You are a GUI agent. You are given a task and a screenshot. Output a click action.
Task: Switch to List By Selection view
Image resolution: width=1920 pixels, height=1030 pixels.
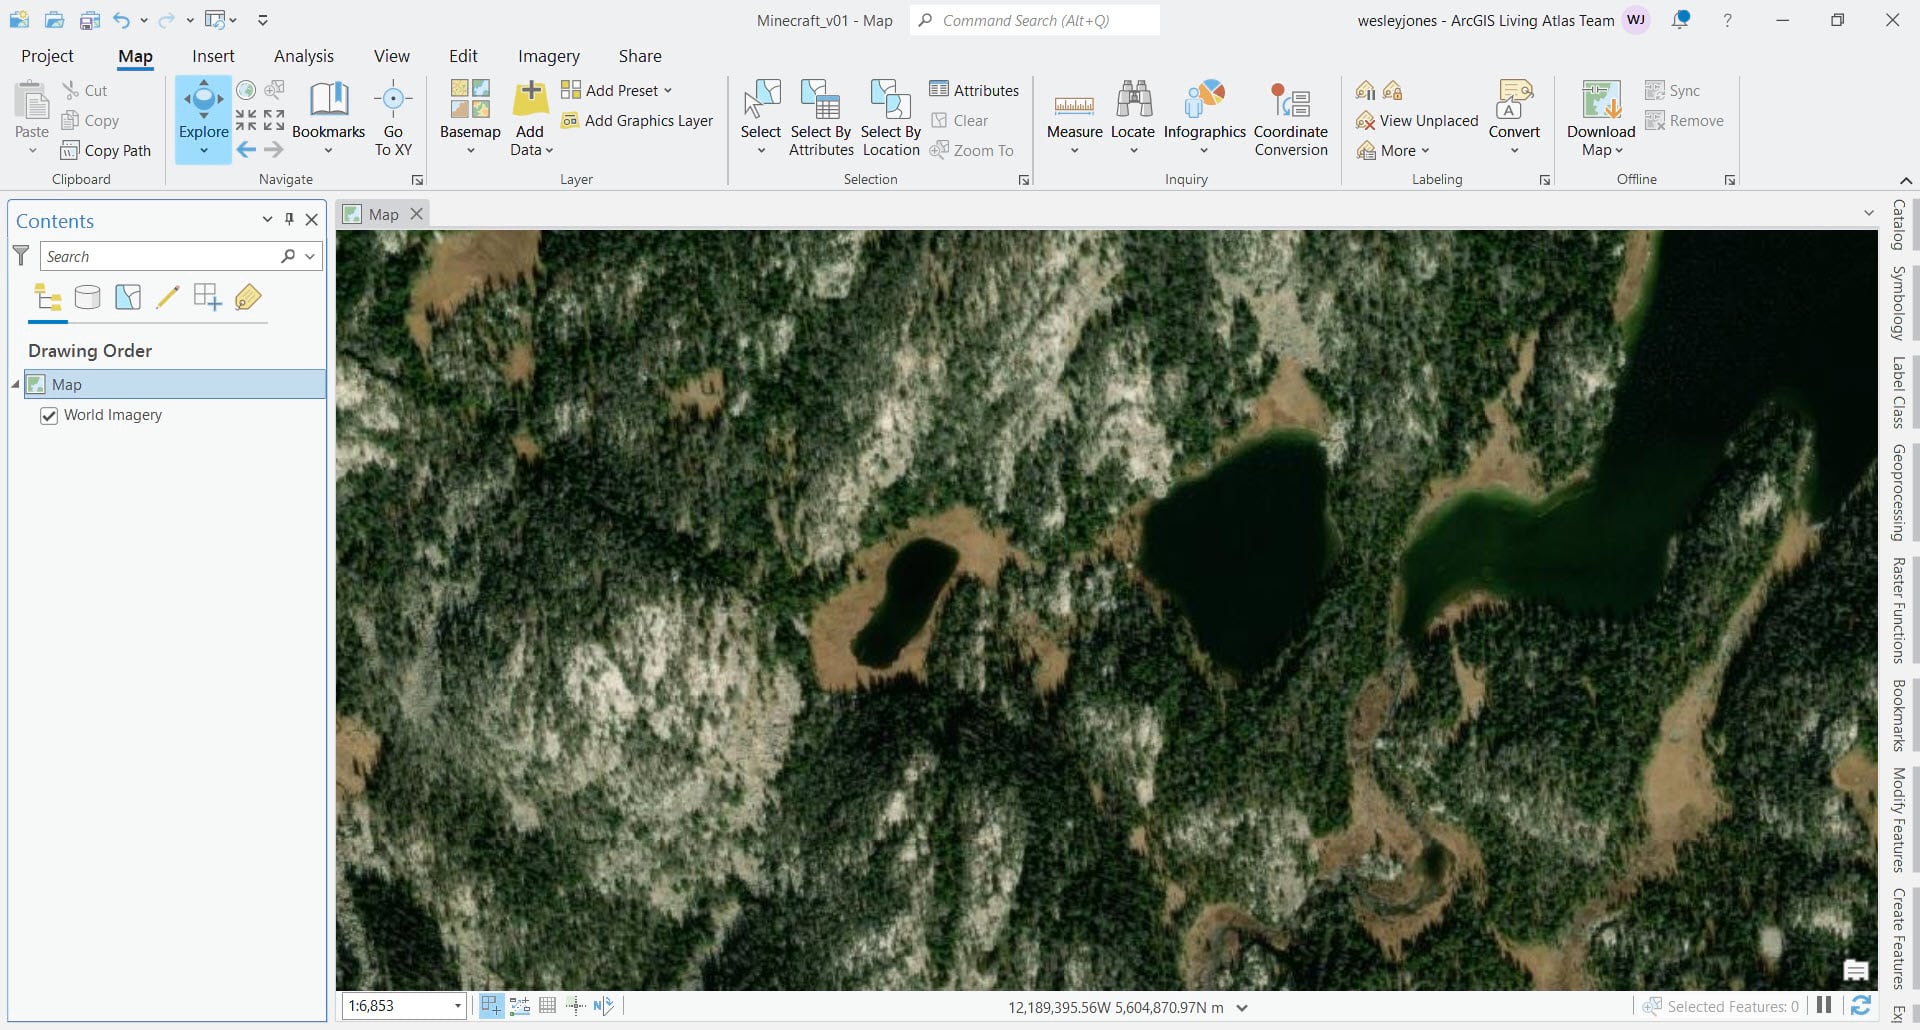128,297
